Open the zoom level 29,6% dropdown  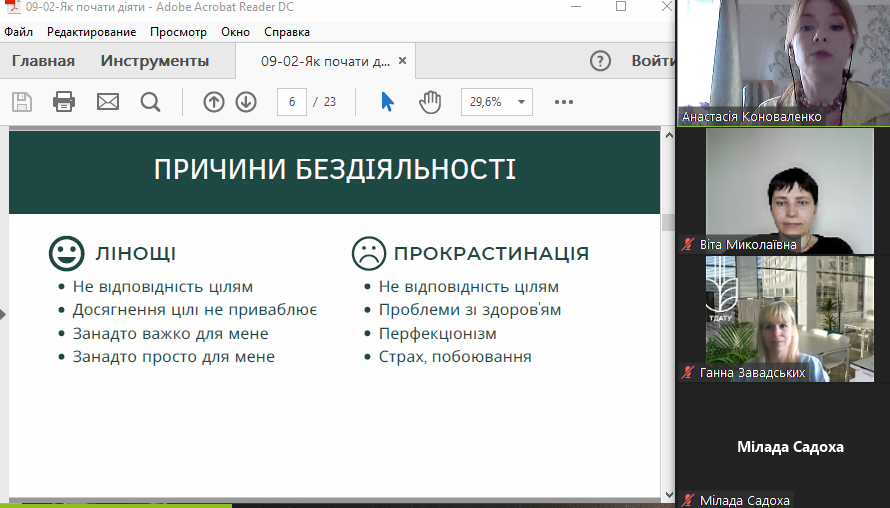[496, 101]
